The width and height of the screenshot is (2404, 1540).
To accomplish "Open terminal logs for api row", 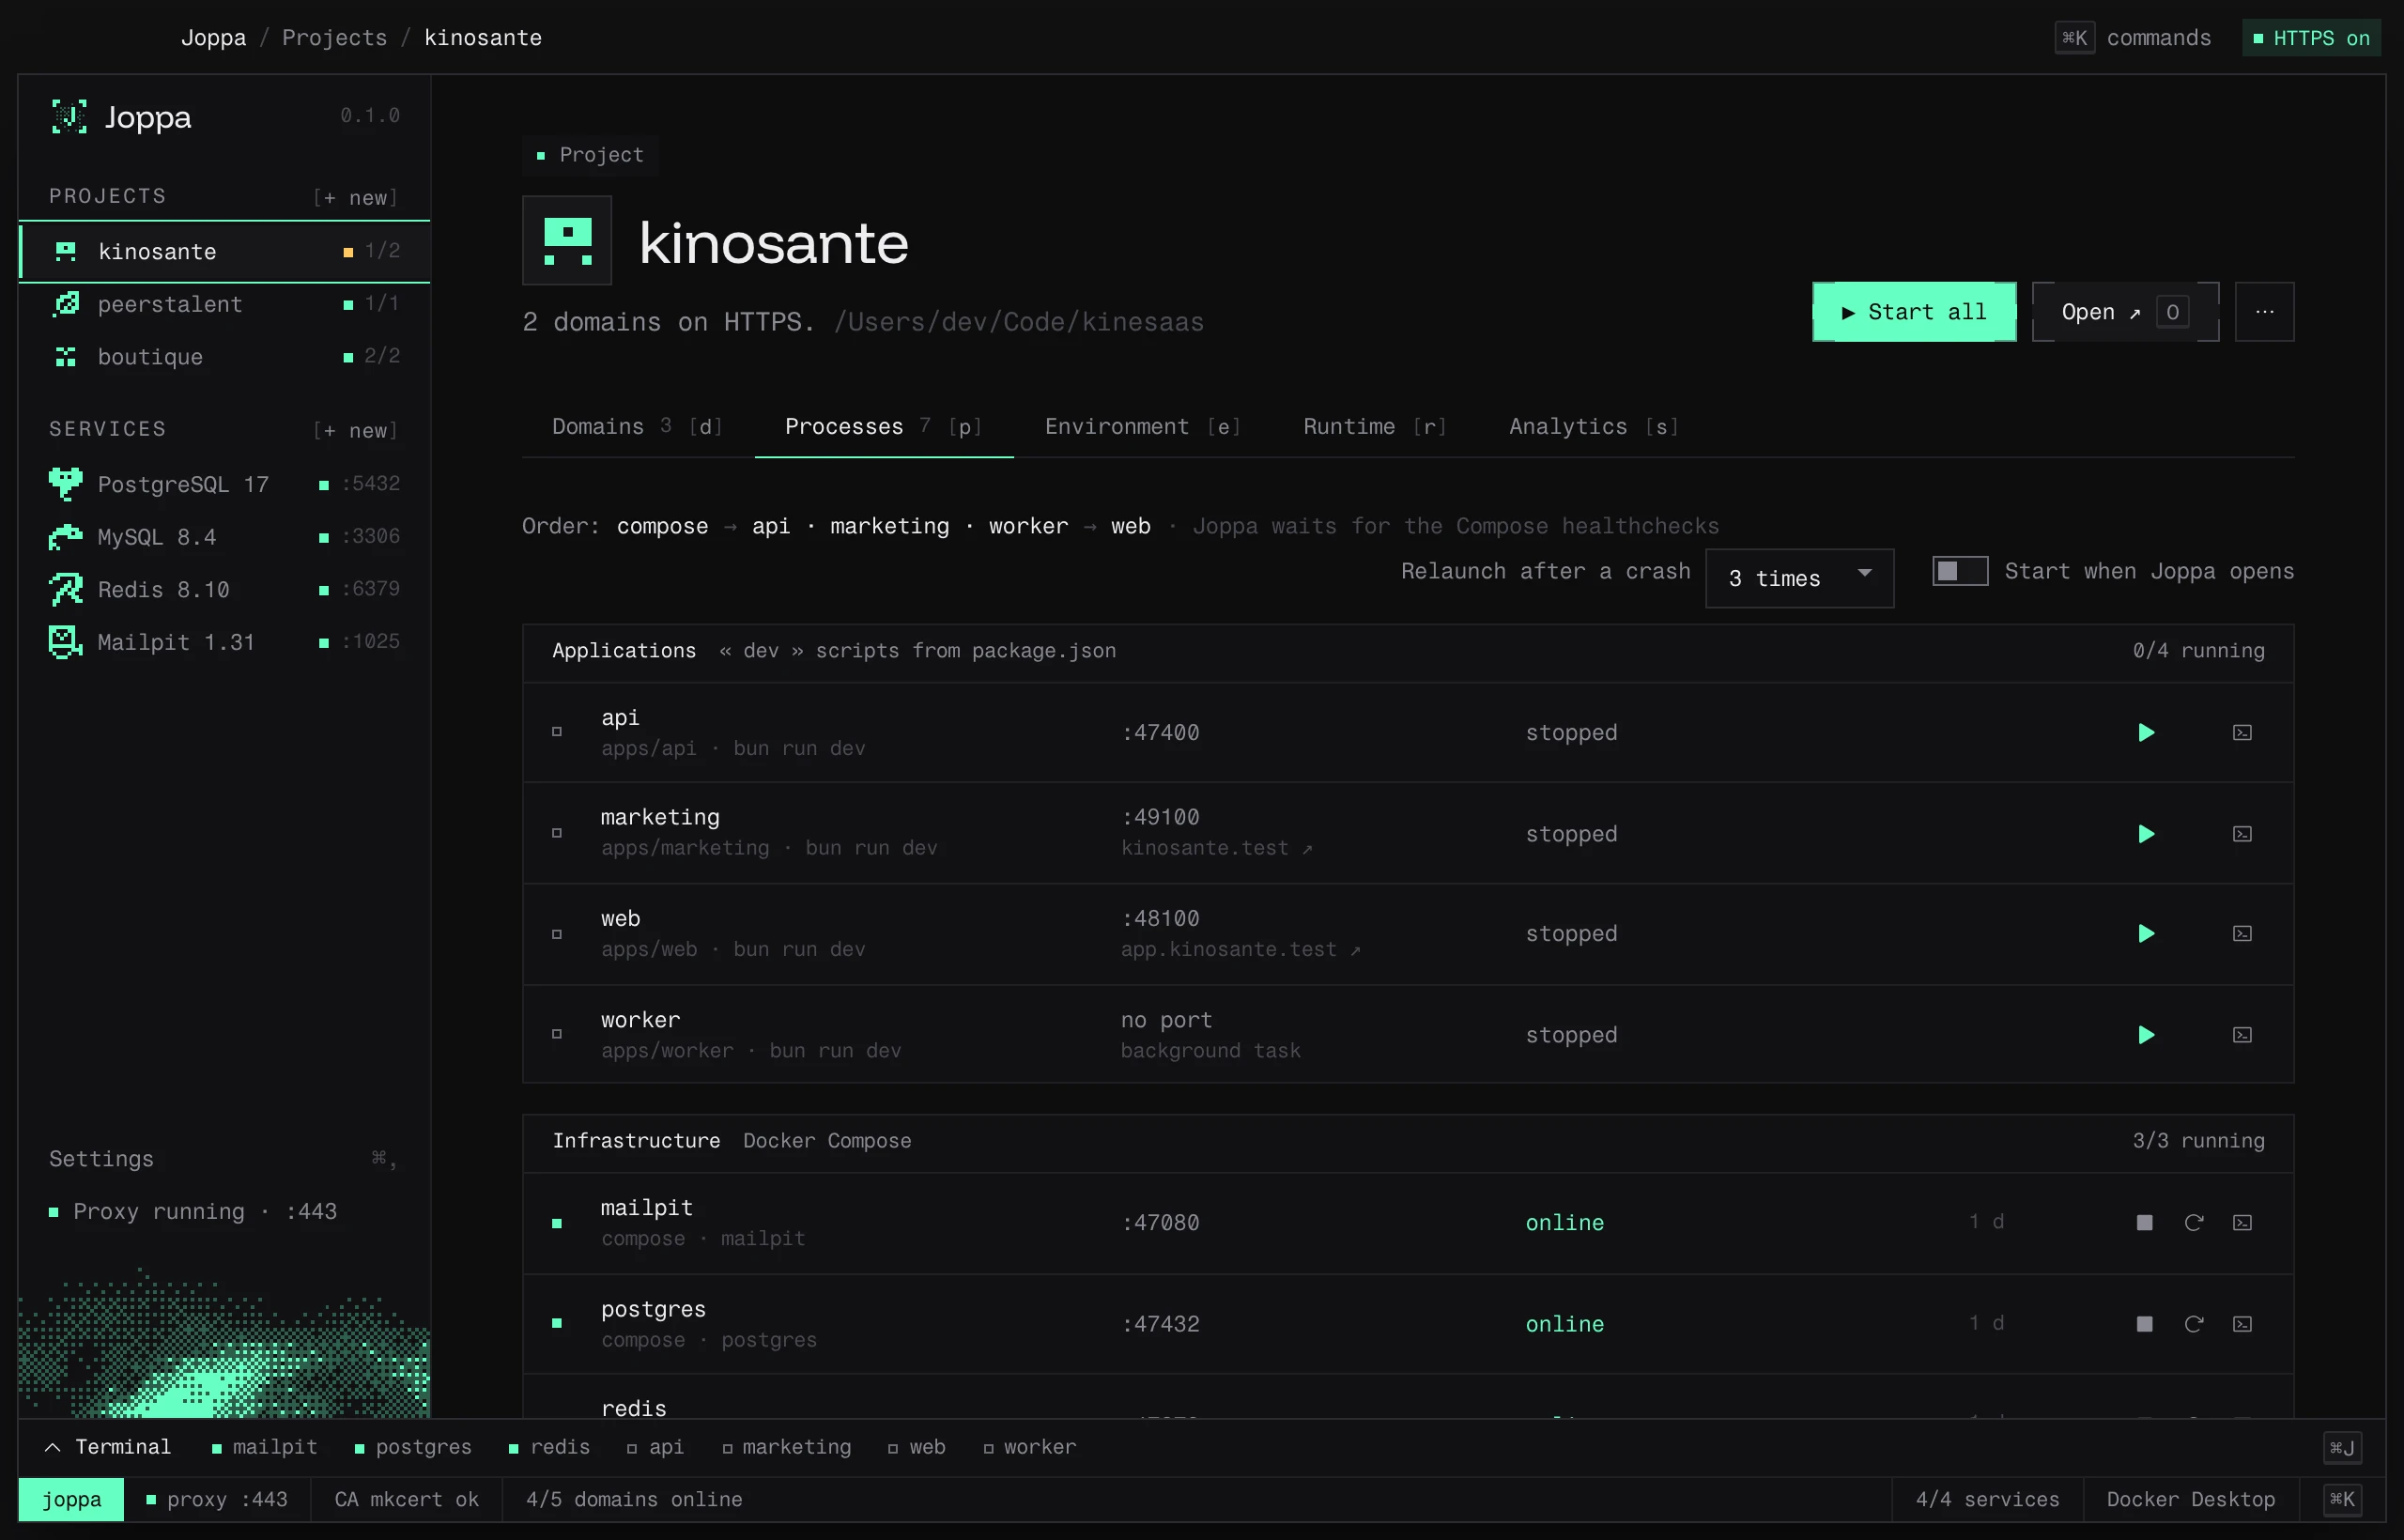I will [2242, 733].
